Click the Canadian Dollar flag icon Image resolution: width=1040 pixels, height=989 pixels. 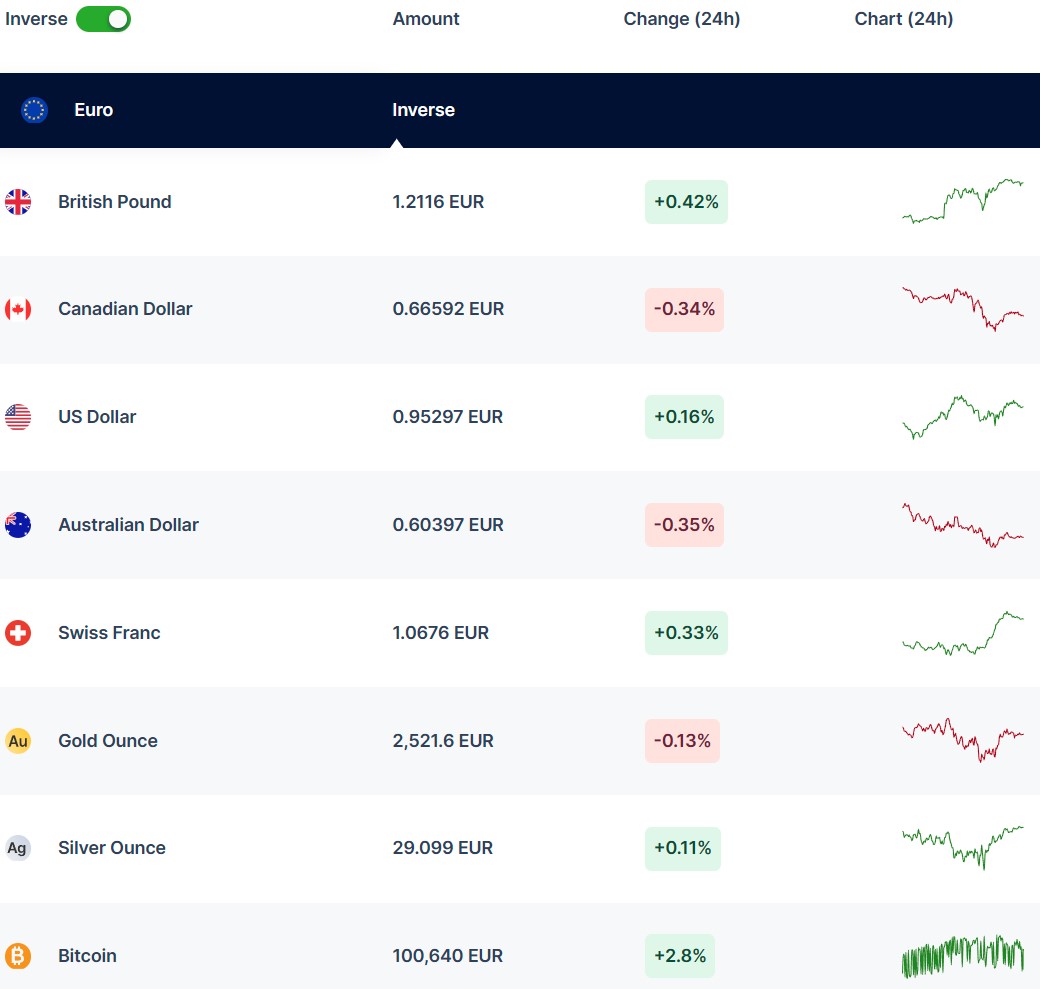click(x=18, y=309)
